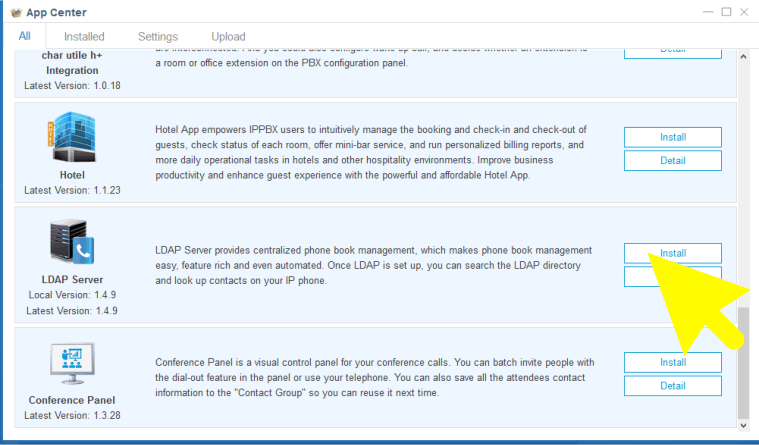The width and height of the screenshot is (759, 445).
Task: View Detail for the Hotel app
Action: point(672,160)
